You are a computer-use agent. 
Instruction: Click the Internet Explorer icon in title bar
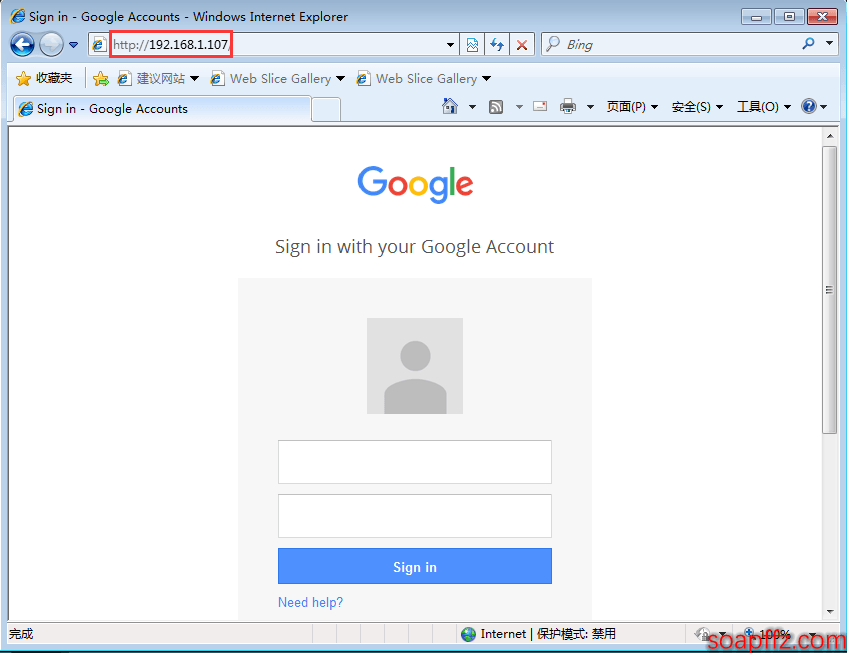coord(18,16)
